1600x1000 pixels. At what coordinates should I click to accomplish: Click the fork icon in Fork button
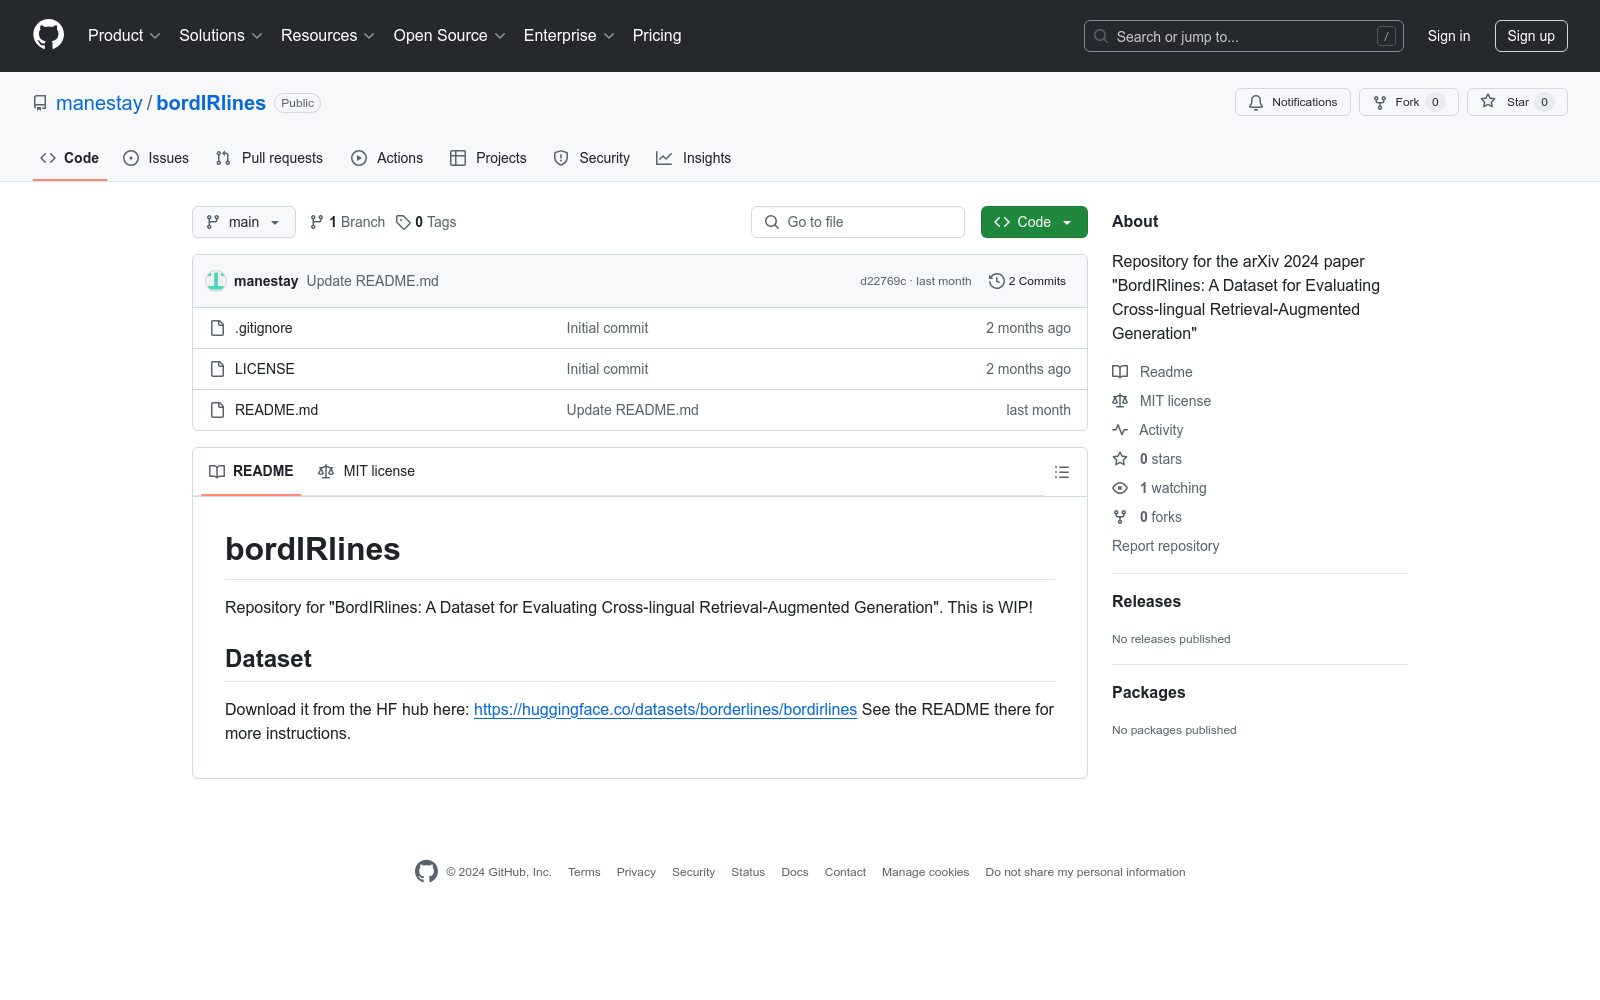1380,102
